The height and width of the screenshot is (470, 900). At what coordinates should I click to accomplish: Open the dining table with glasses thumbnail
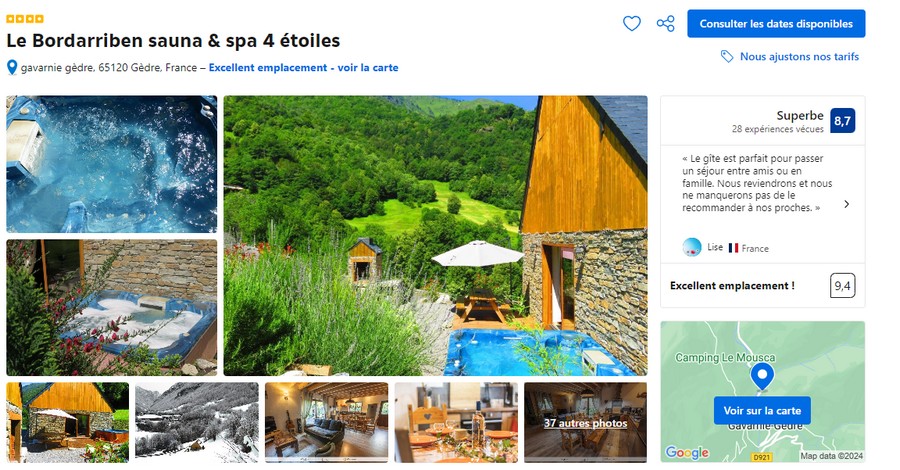456,422
